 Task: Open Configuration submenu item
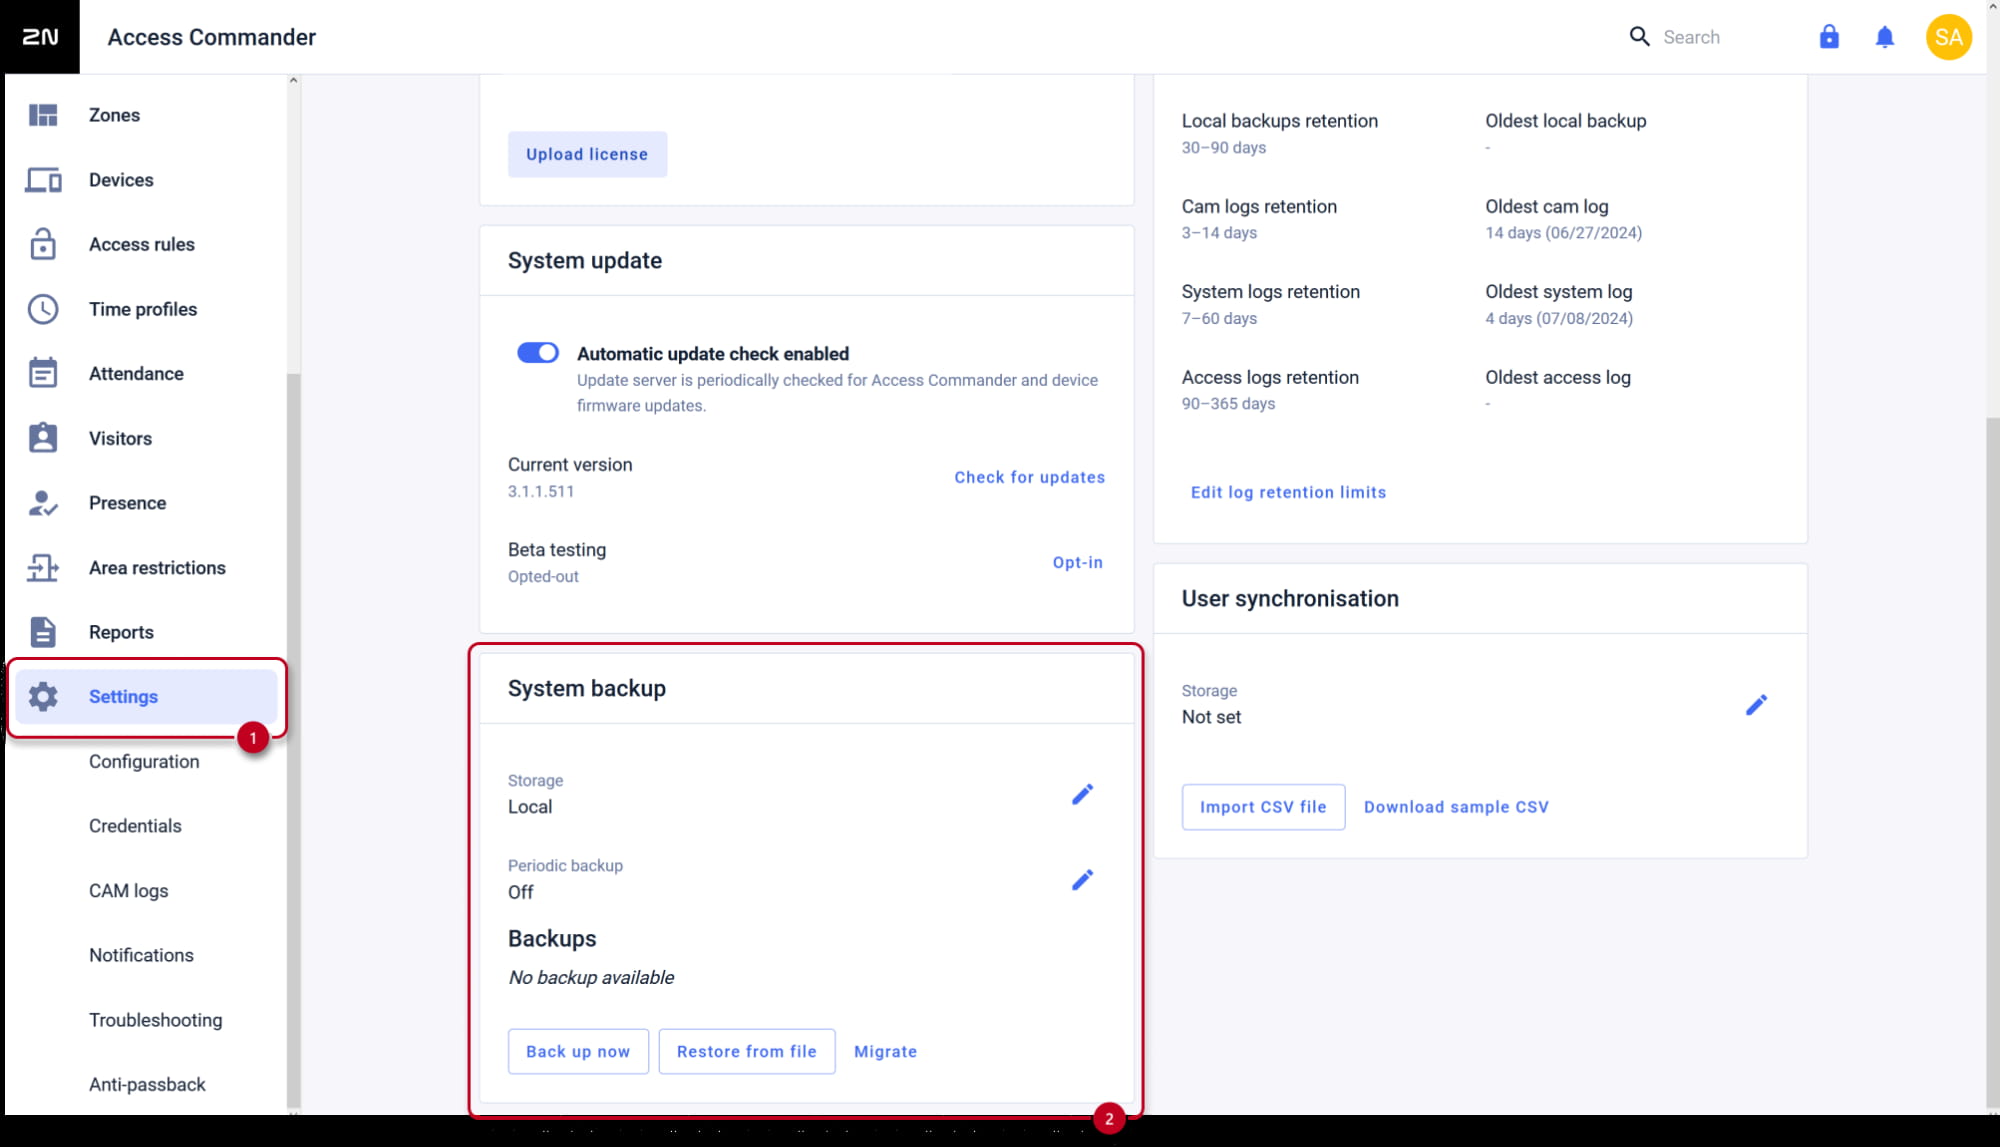(x=144, y=761)
